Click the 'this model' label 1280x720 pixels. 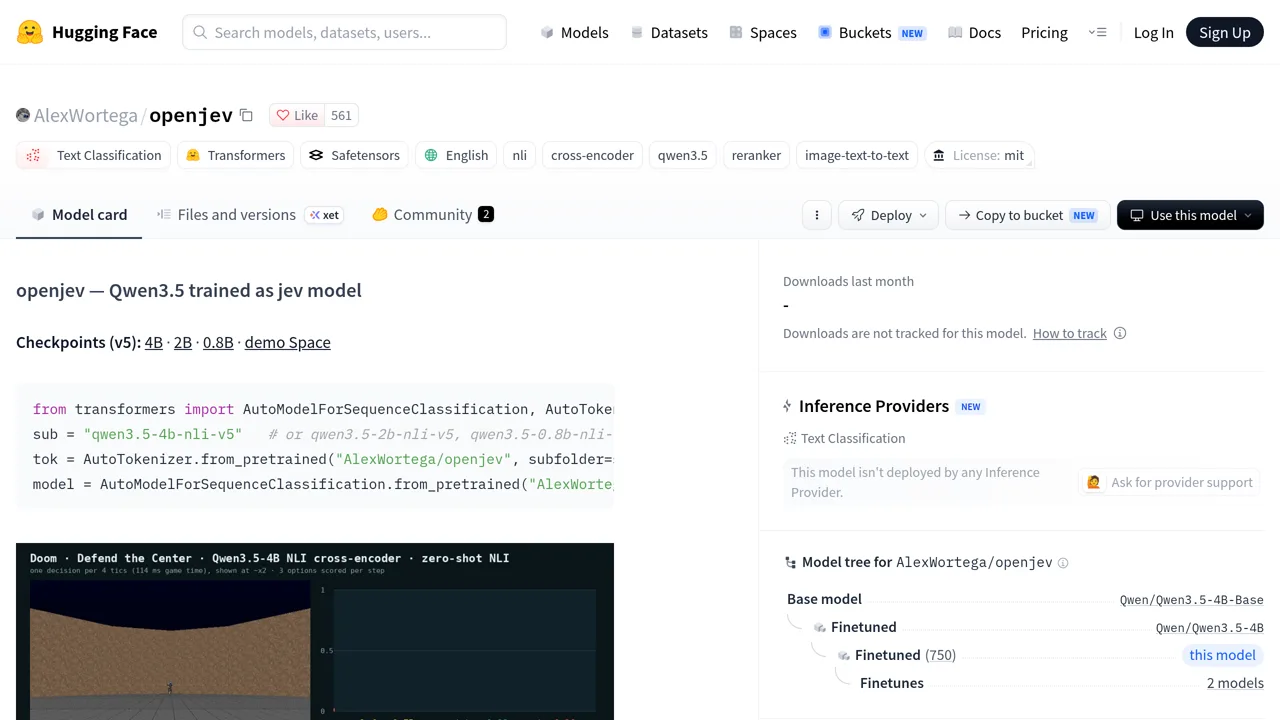[1222, 655]
